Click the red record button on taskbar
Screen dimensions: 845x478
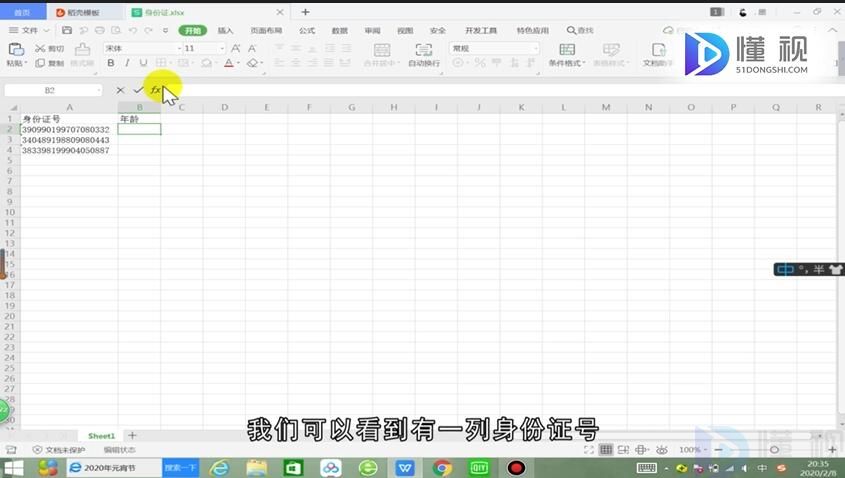[x=516, y=468]
